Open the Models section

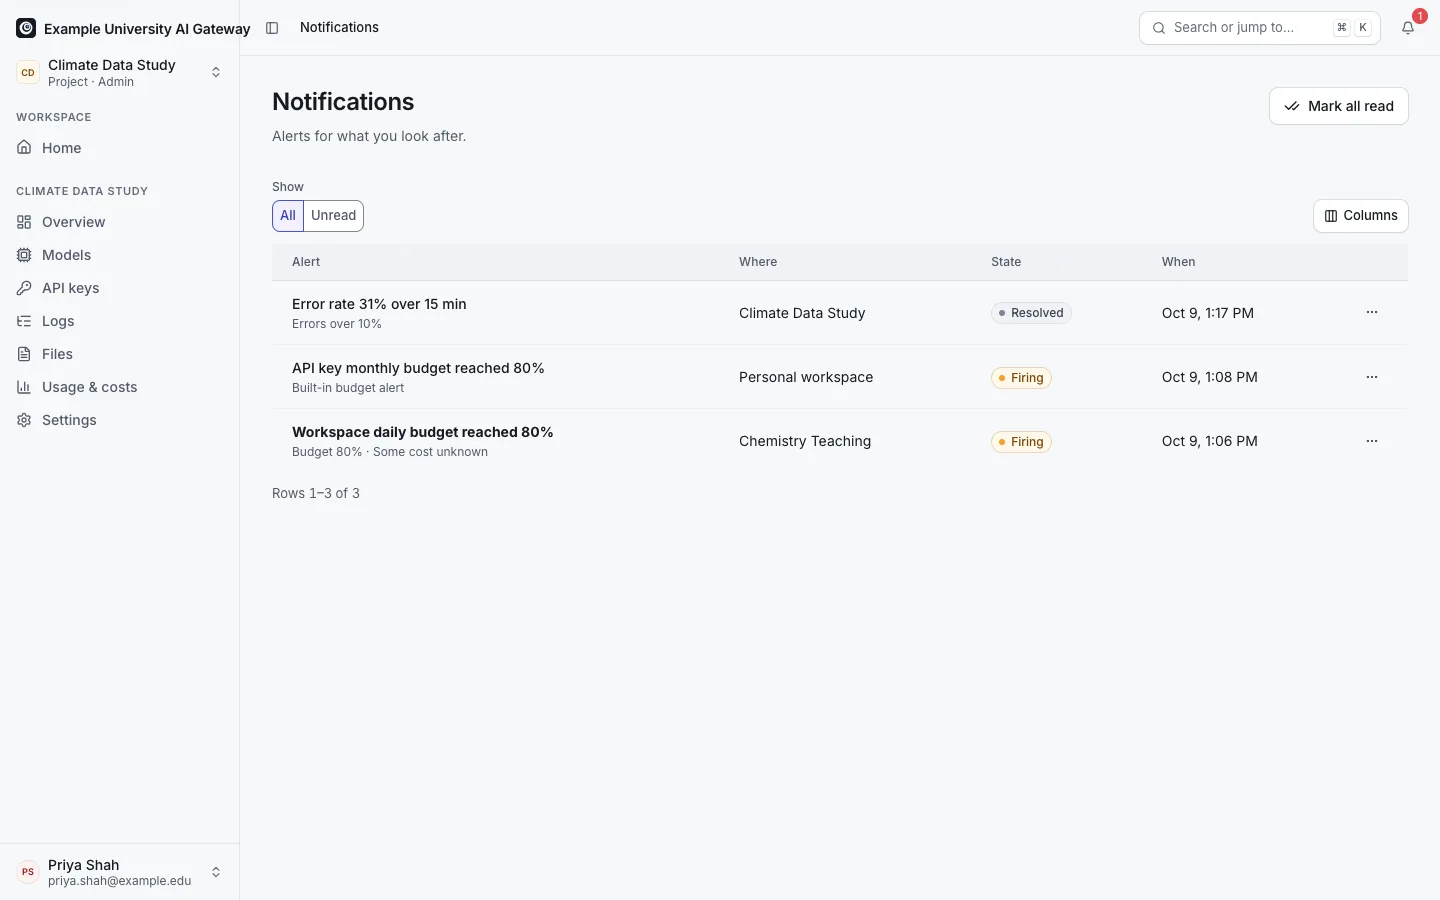pyautogui.click(x=120, y=255)
